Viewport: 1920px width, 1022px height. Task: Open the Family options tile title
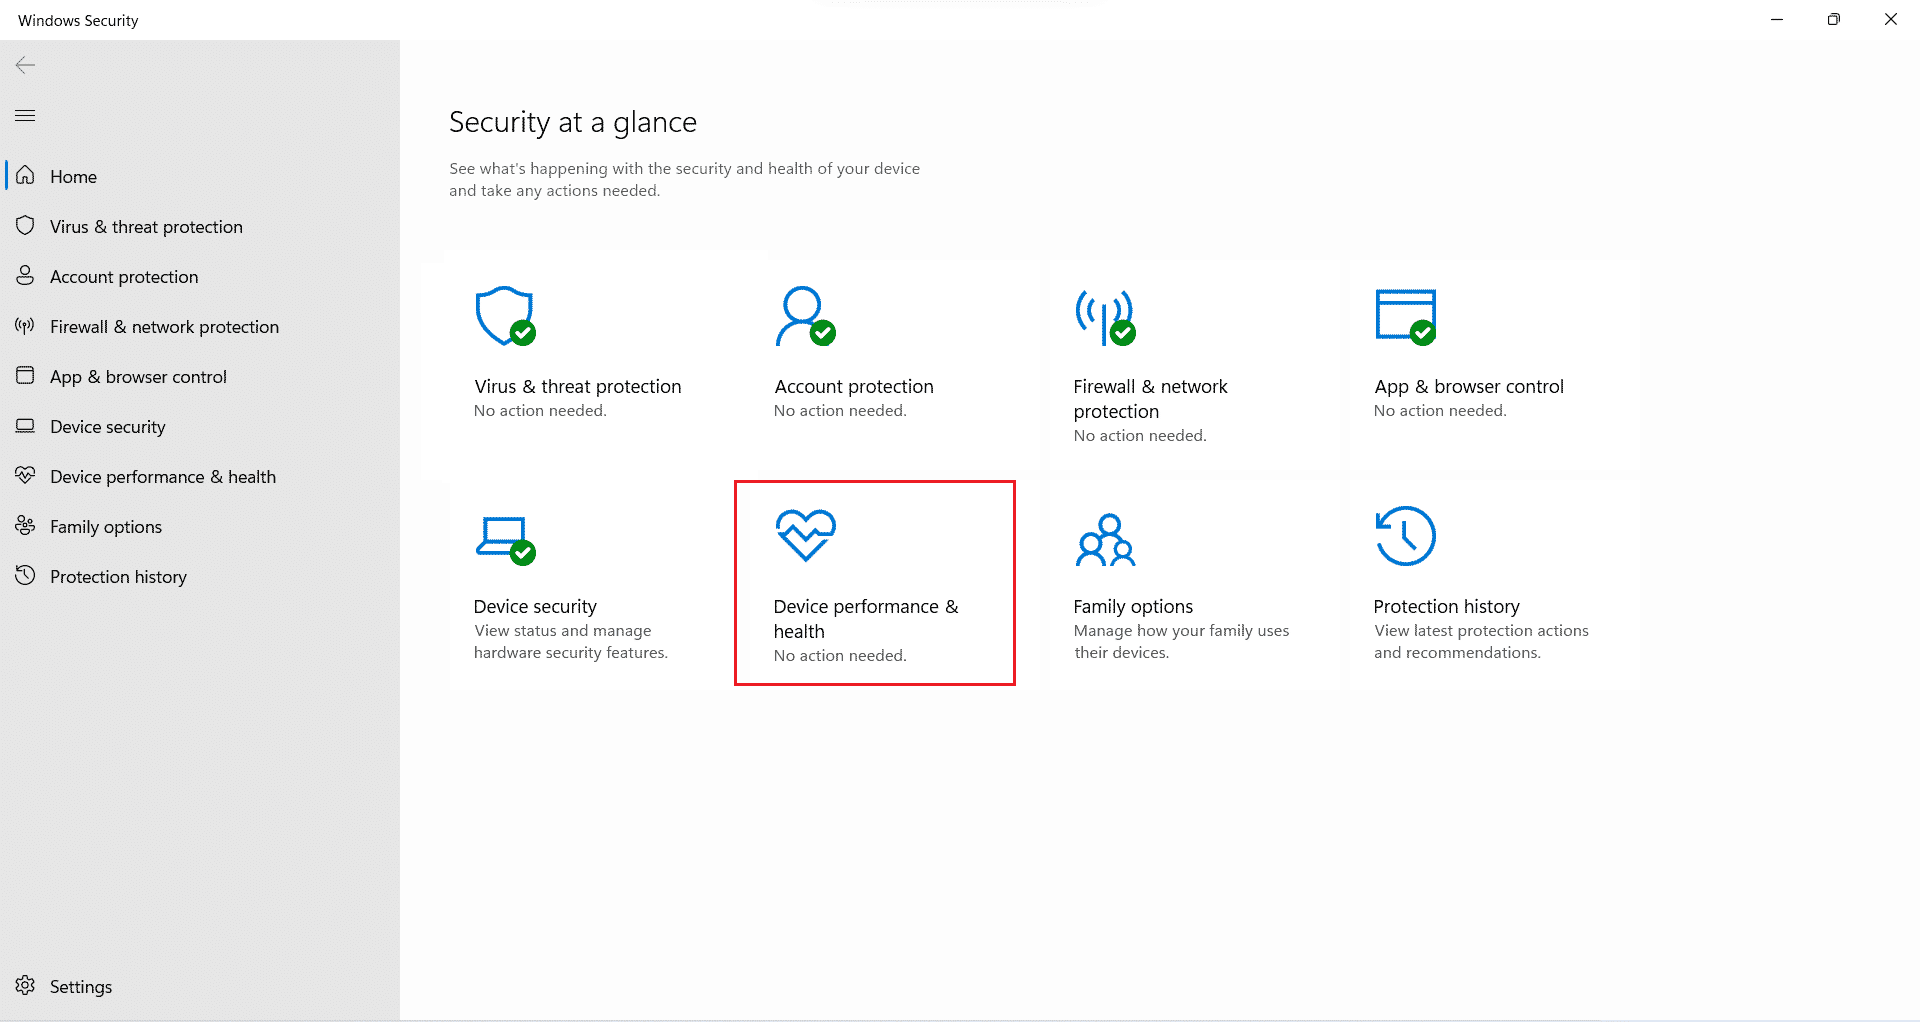click(1133, 607)
